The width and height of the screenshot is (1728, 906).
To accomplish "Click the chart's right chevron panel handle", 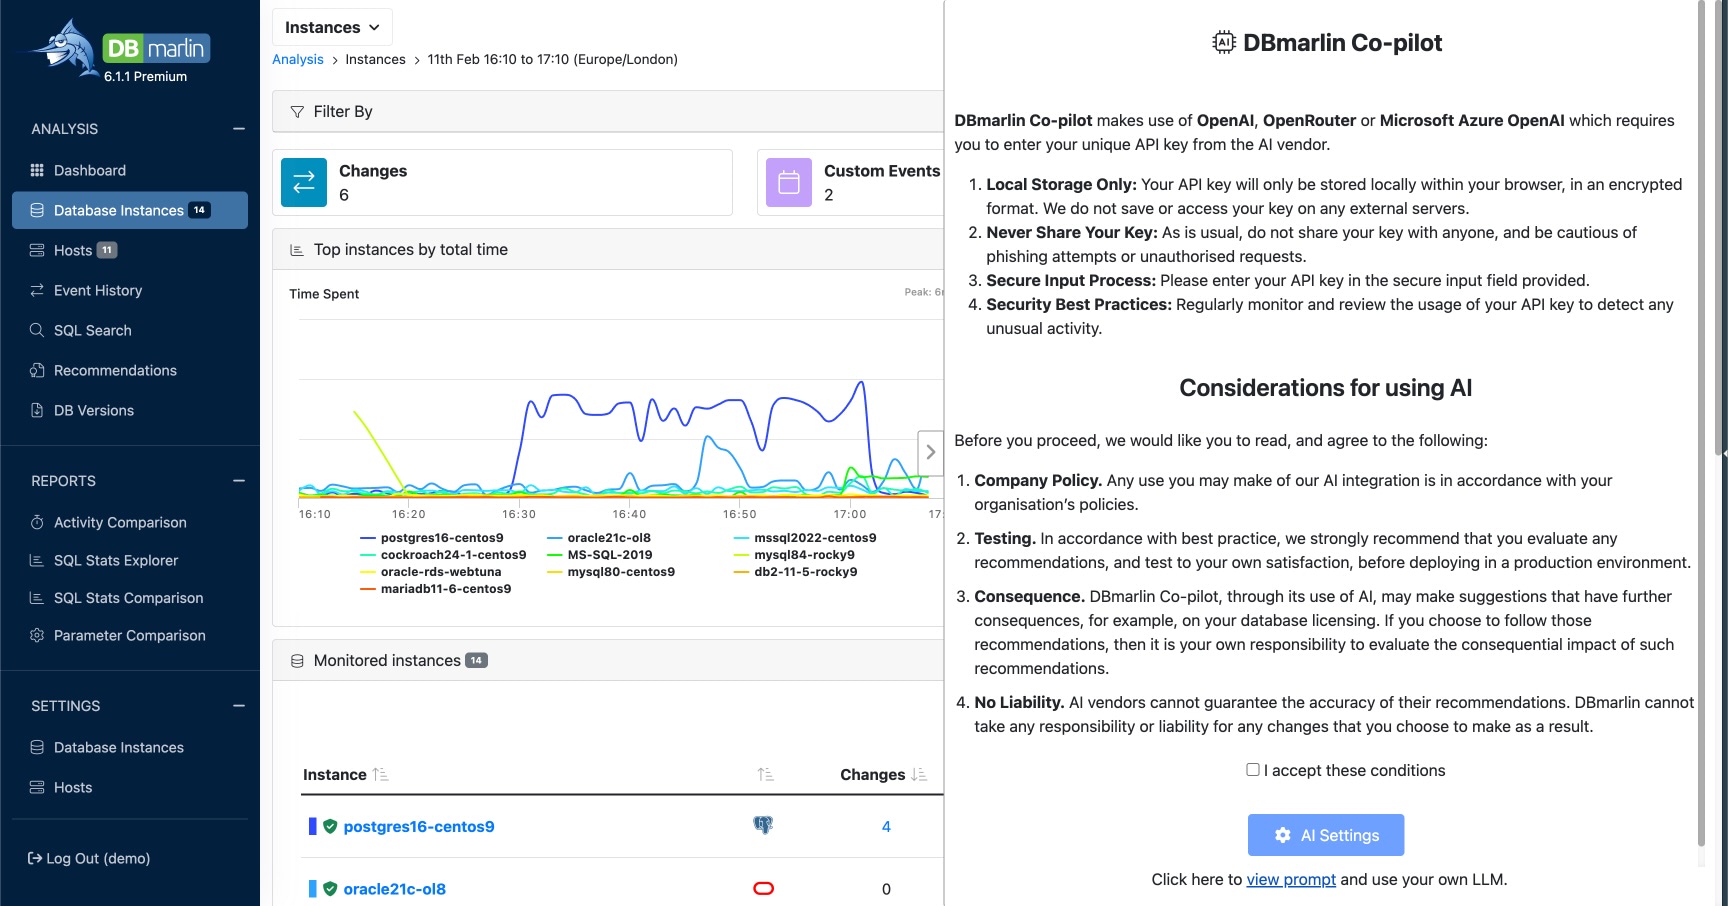I will pyautogui.click(x=930, y=452).
